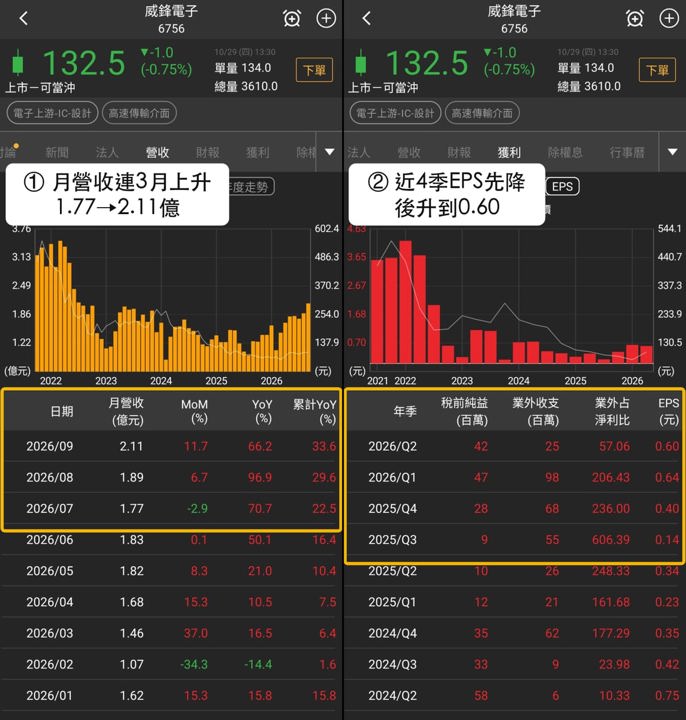Set price alert in right panel
686x720 pixels.
(x=635, y=18)
